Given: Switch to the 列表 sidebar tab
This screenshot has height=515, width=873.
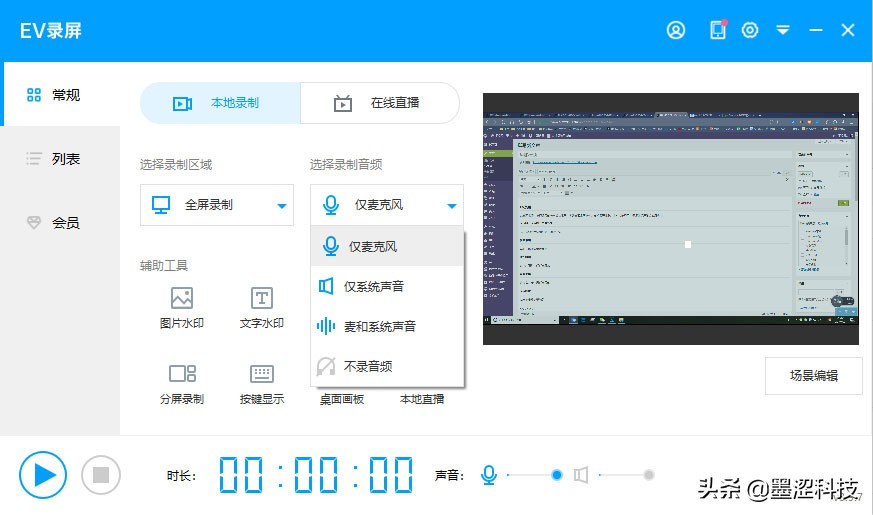Looking at the screenshot, I should [x=60, y=159].
